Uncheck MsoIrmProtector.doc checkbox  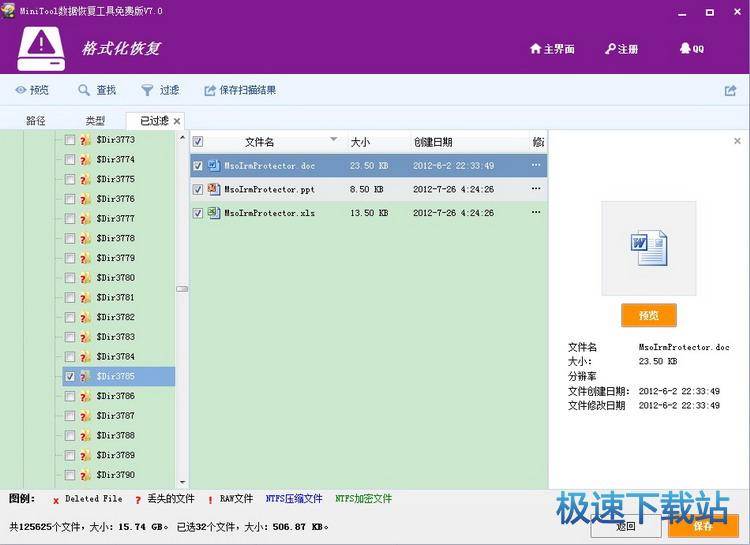click(198, 166)
